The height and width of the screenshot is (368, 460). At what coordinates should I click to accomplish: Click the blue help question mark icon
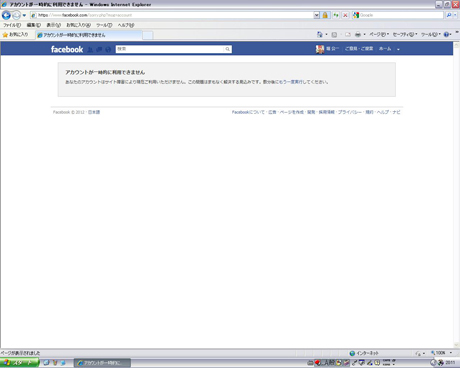click(x=446, y=34)
